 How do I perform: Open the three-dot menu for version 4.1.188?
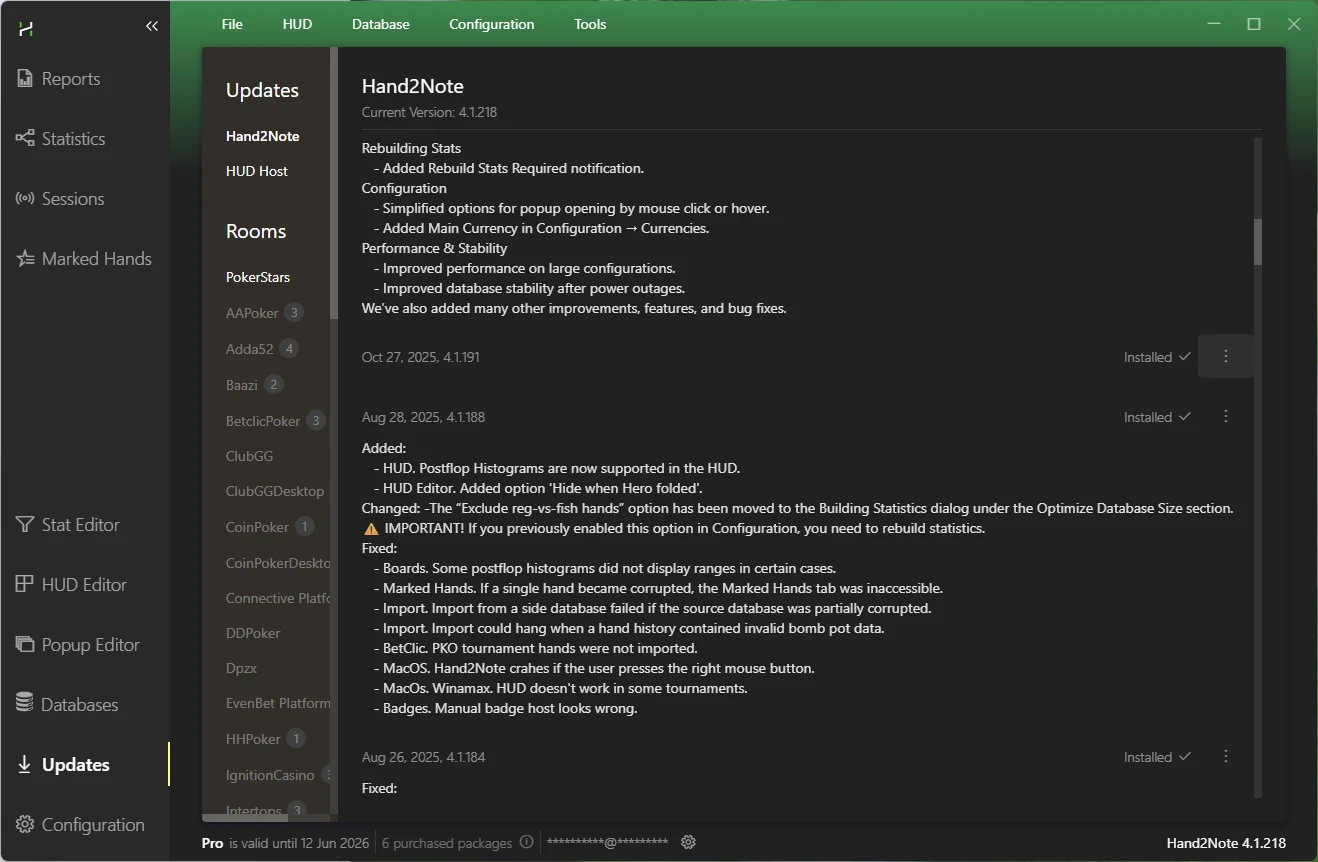tap(1226, 417)
